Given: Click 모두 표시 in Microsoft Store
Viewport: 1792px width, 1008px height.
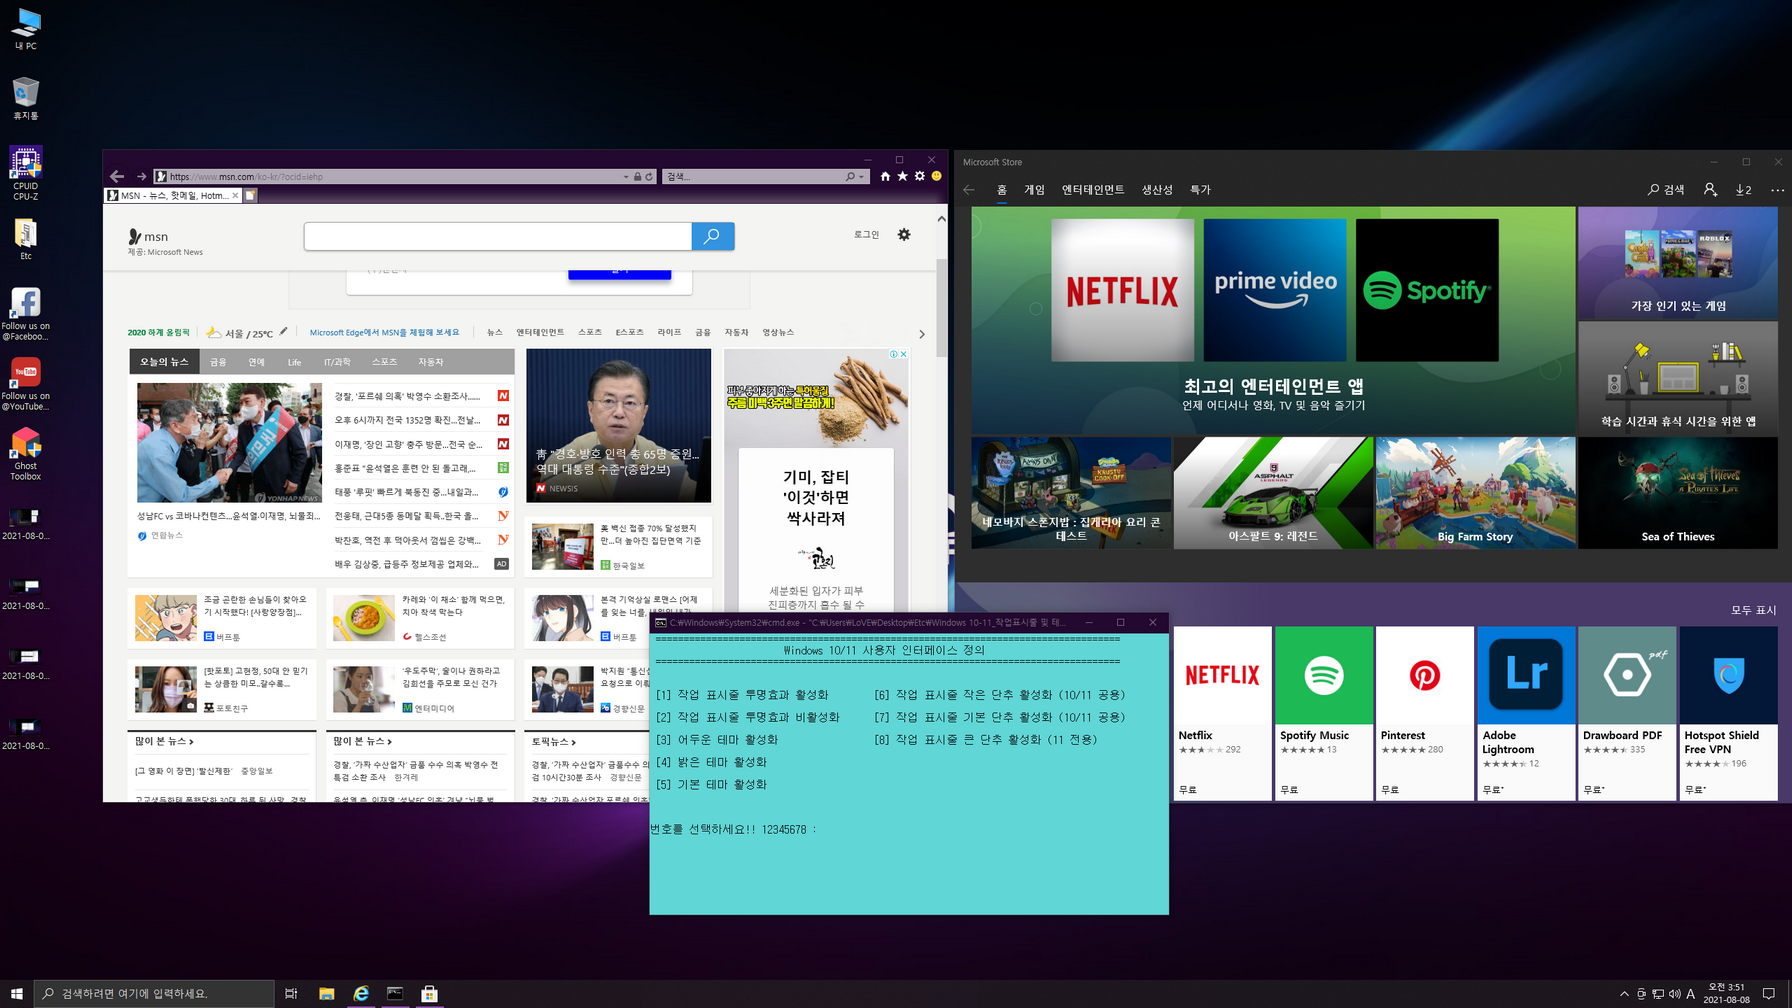Looking at the screenshot, I should (x=1753, y=610).
